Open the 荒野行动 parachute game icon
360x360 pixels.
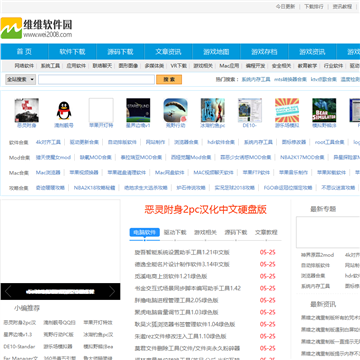(175, 110)
